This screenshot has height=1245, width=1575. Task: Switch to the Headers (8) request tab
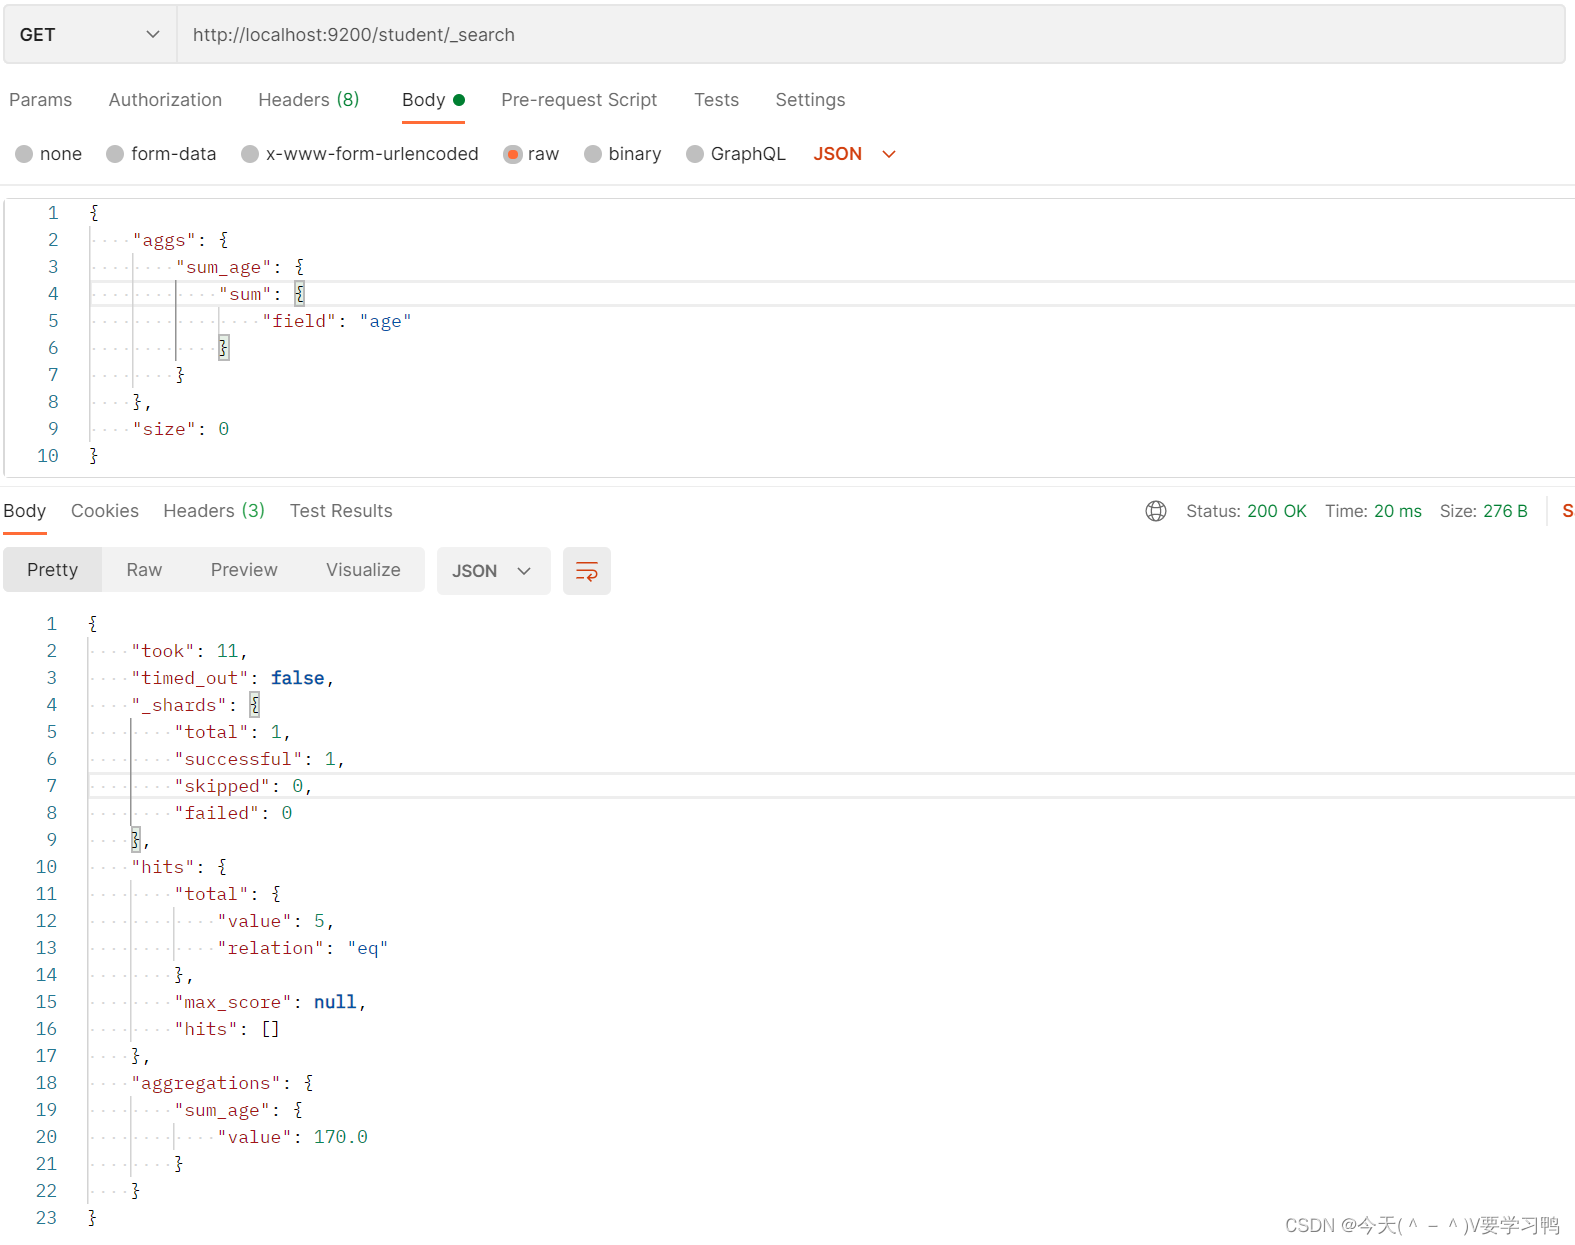coord(309,100)
